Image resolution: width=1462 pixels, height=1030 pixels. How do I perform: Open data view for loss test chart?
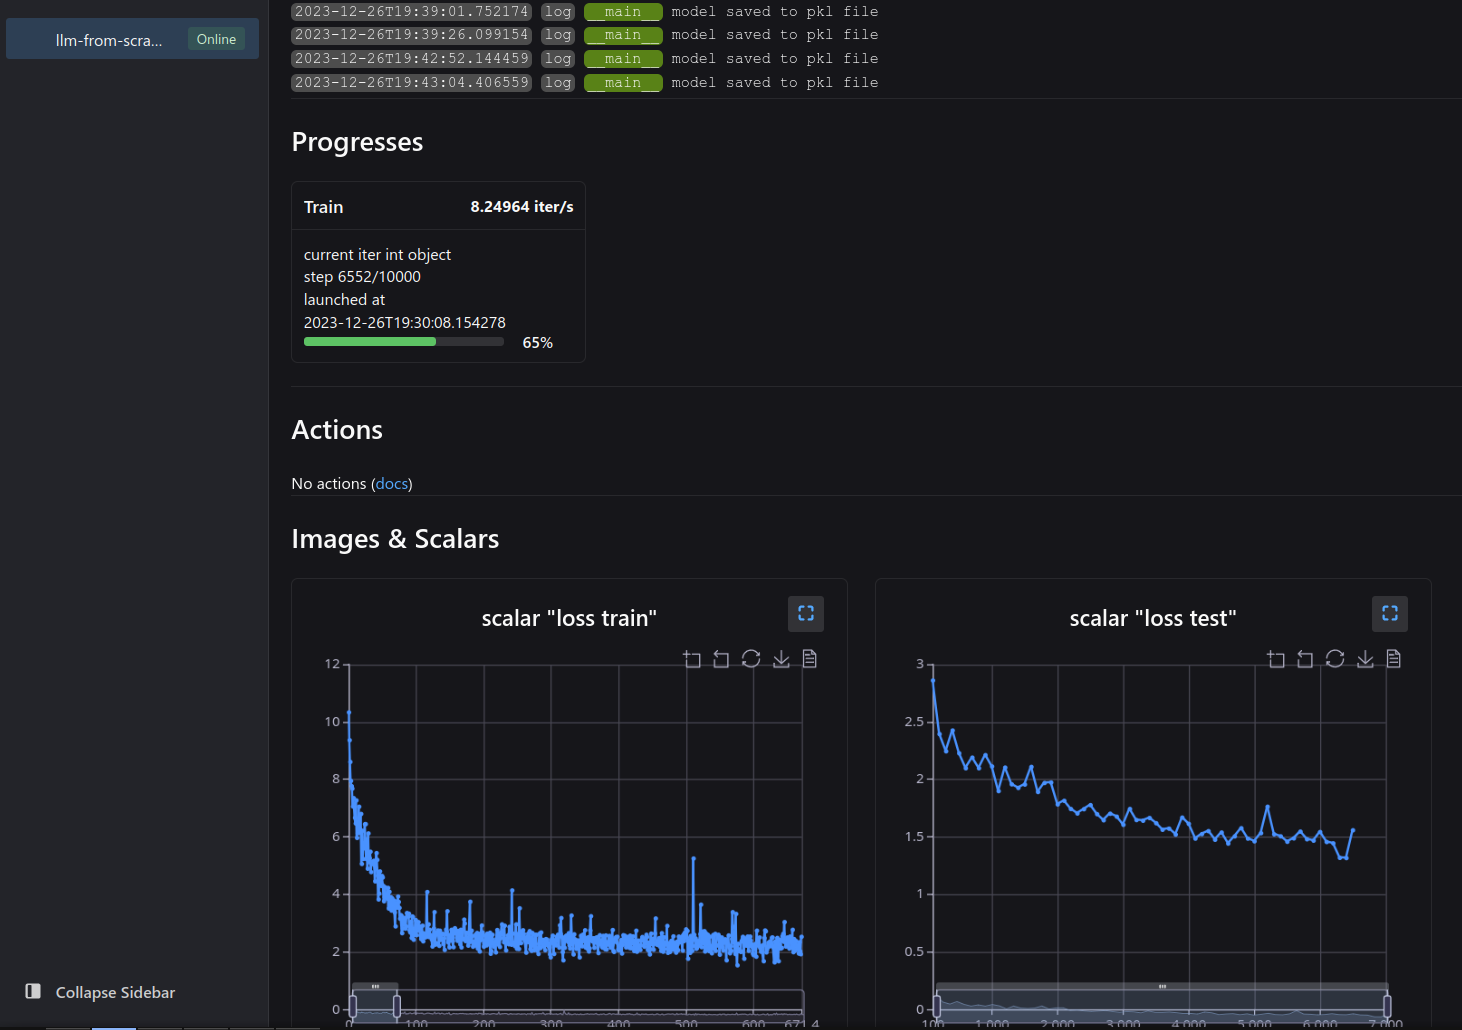click(1394, 659)
